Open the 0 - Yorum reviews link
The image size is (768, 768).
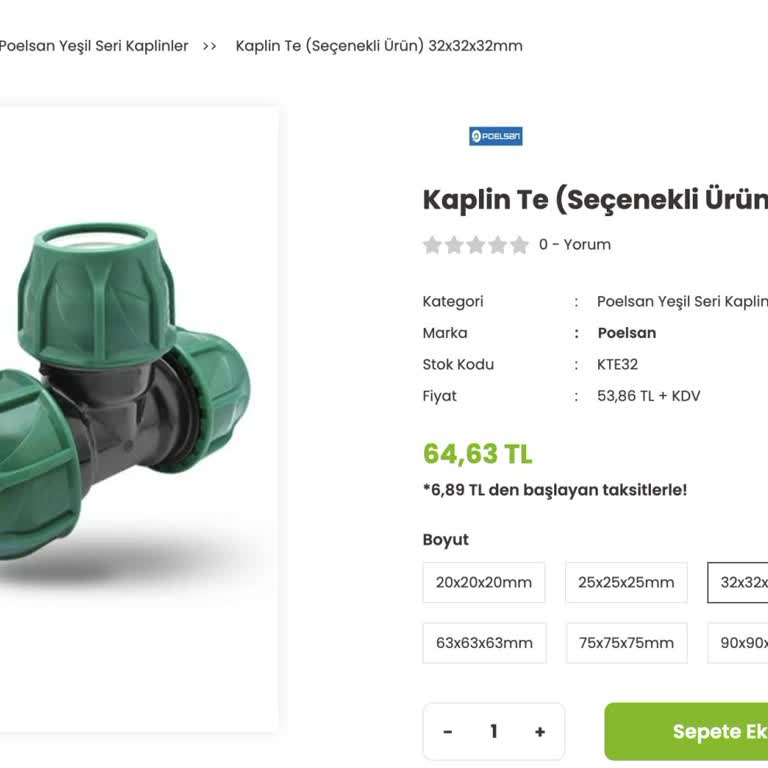coord(574,245)
